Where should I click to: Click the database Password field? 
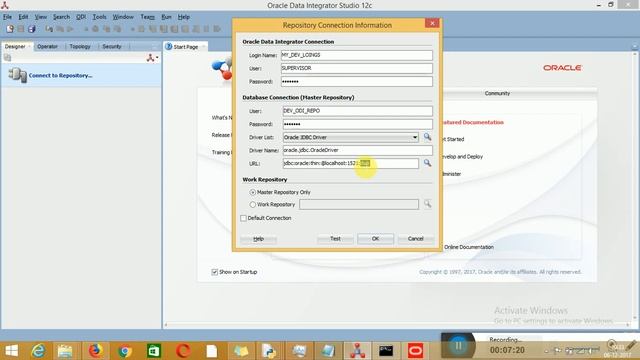pos(358,124)
